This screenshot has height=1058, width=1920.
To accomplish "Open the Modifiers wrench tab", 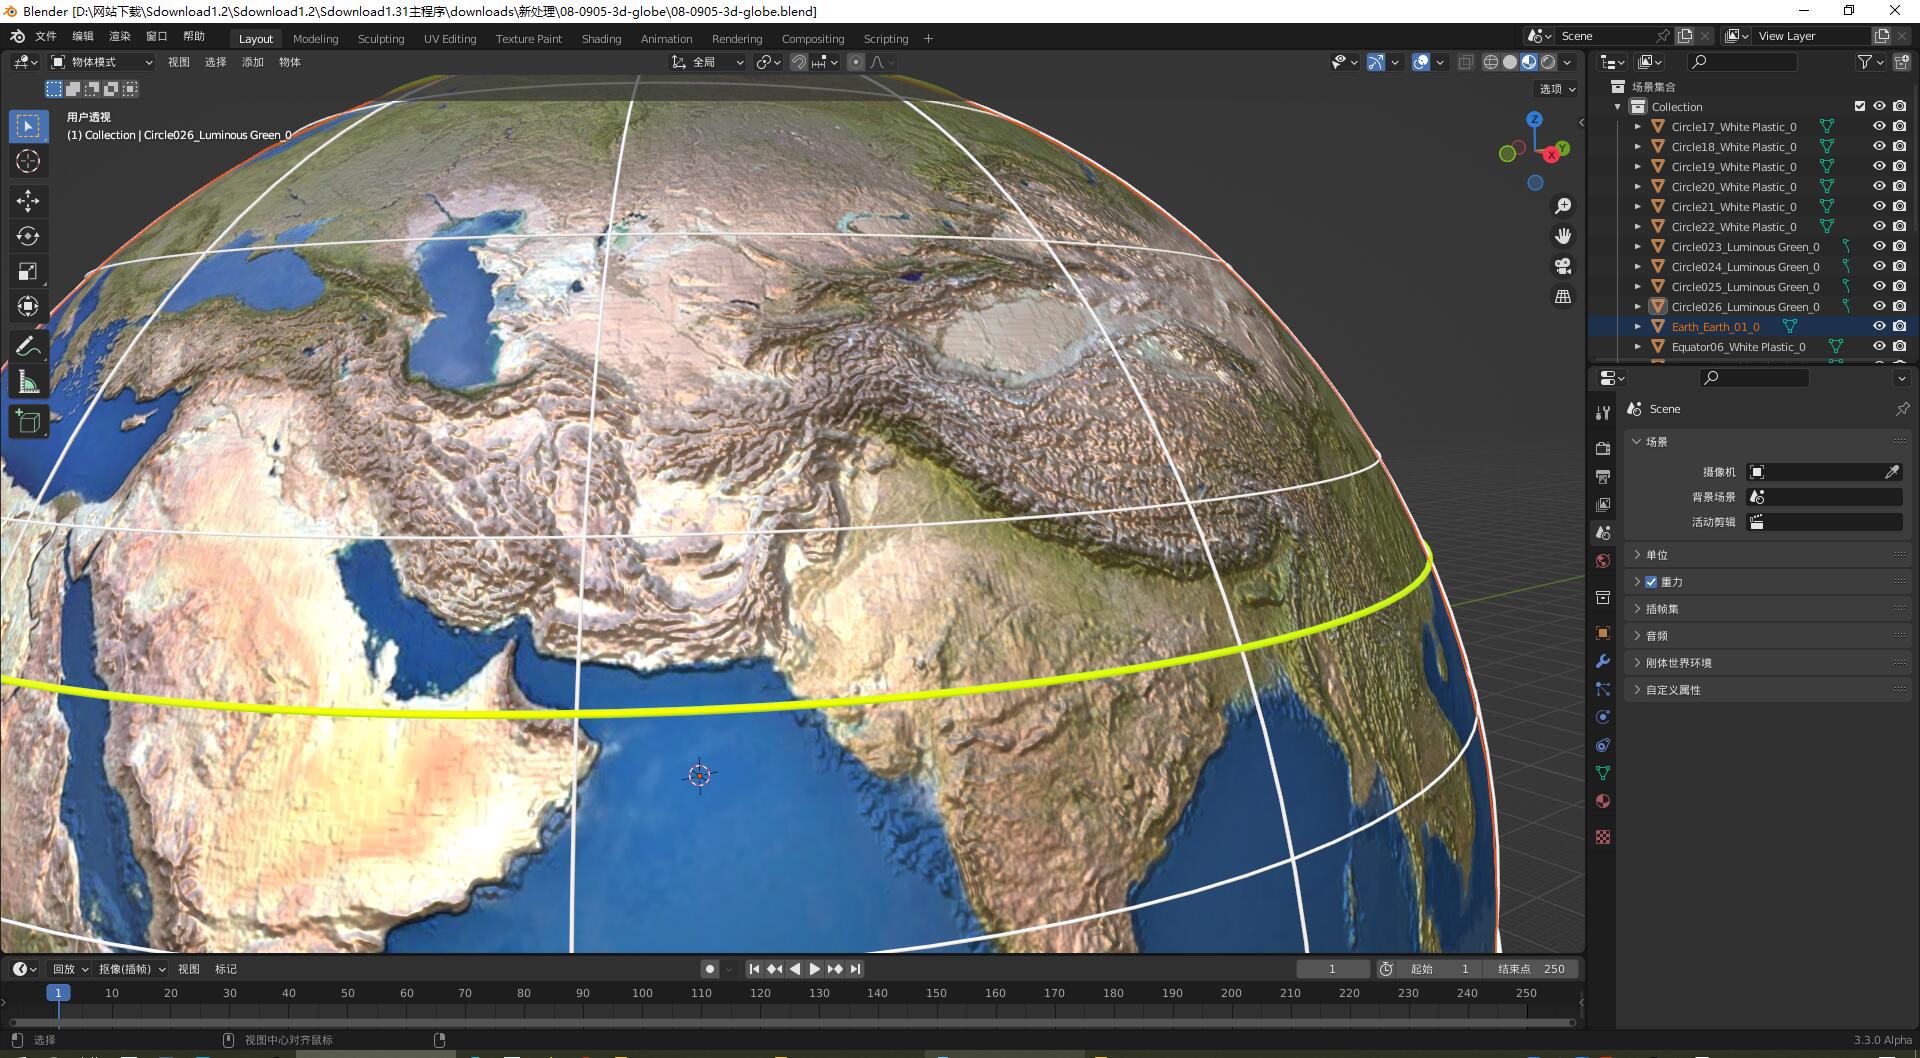I will coord(1603,661).
